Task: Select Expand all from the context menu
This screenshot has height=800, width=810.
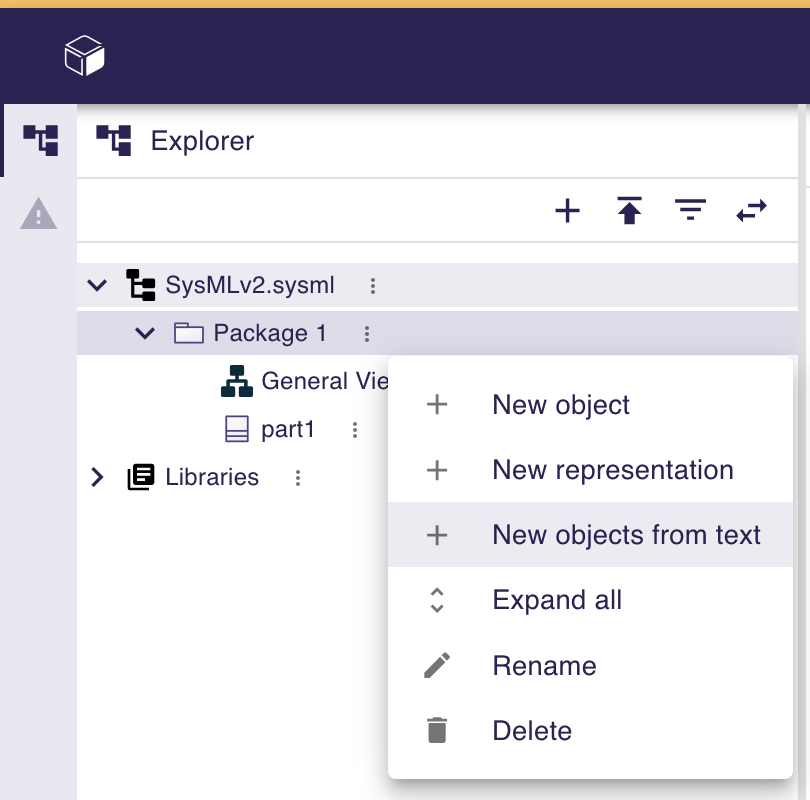Action: tap(556, 600)
